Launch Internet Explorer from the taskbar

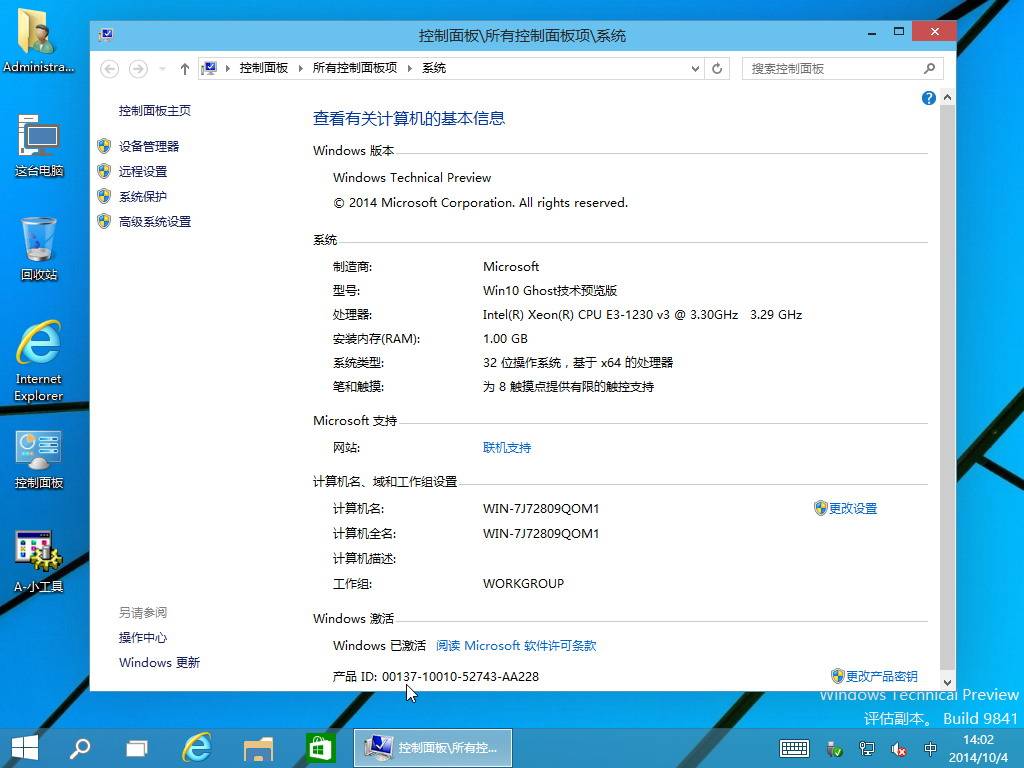[x=197, y=747]
